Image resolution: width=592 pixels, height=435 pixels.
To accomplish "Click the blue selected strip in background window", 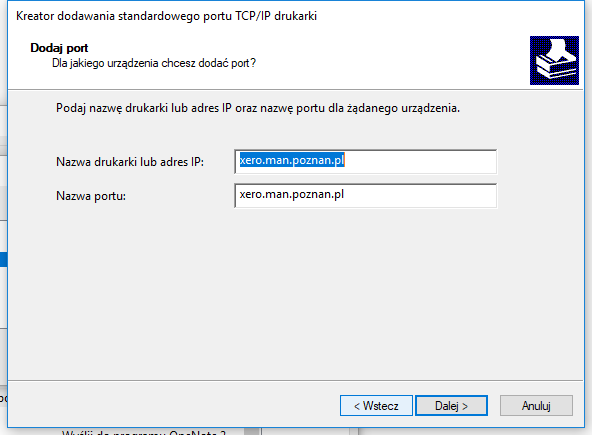I will pos(3,259).
